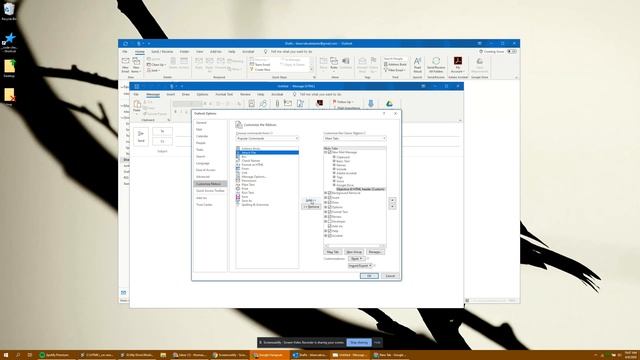Image resolution: width=640 pixels, height=360 pixels.
Task: Open Send / Receive tab in Outlook
Action: pyautogui.click(x=162, y=52)
